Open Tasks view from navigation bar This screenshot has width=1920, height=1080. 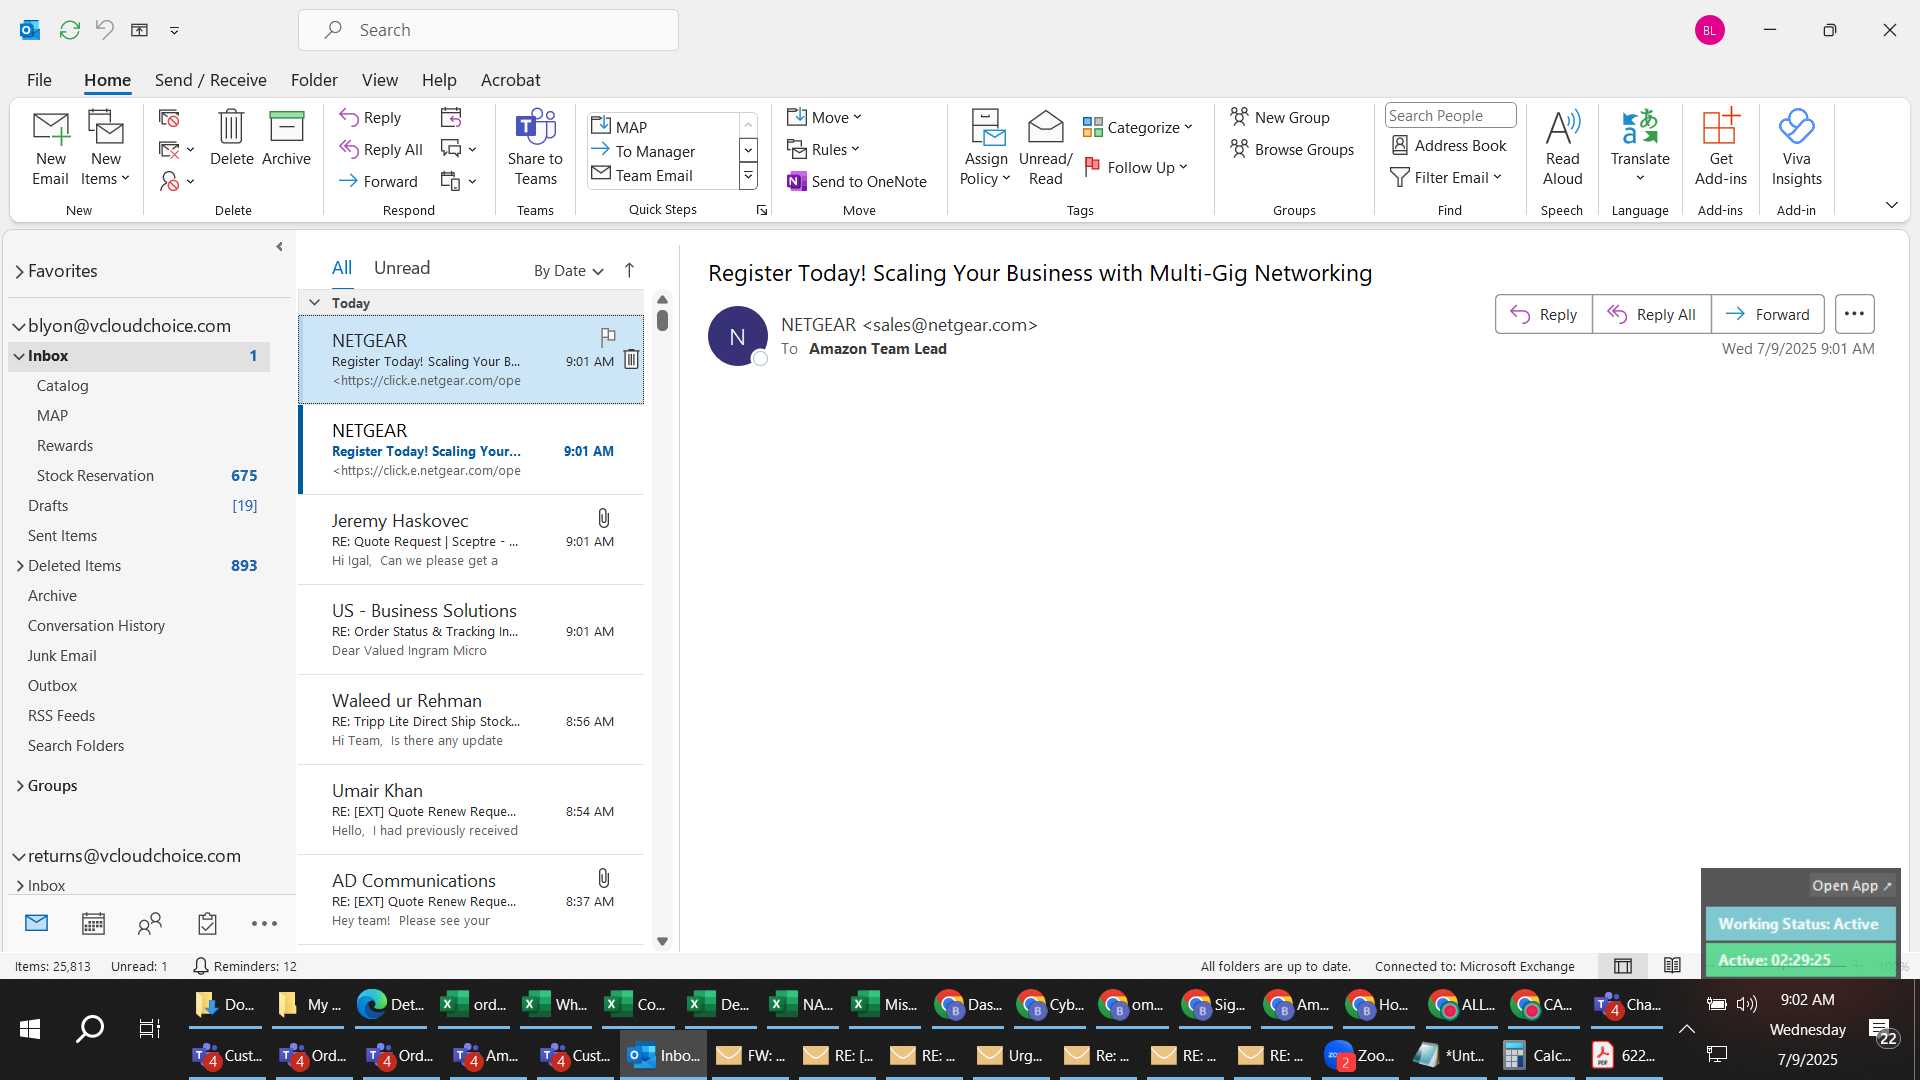tap(207, 923)
